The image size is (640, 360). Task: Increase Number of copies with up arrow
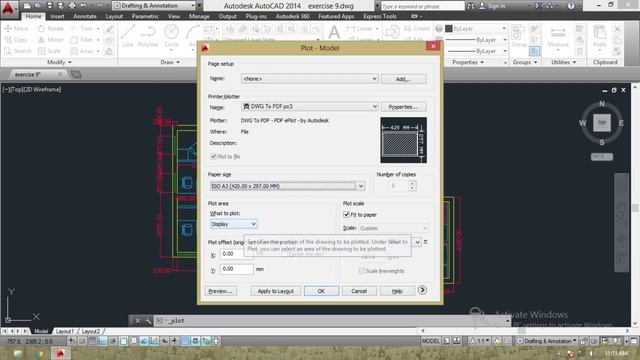point(412,183)
